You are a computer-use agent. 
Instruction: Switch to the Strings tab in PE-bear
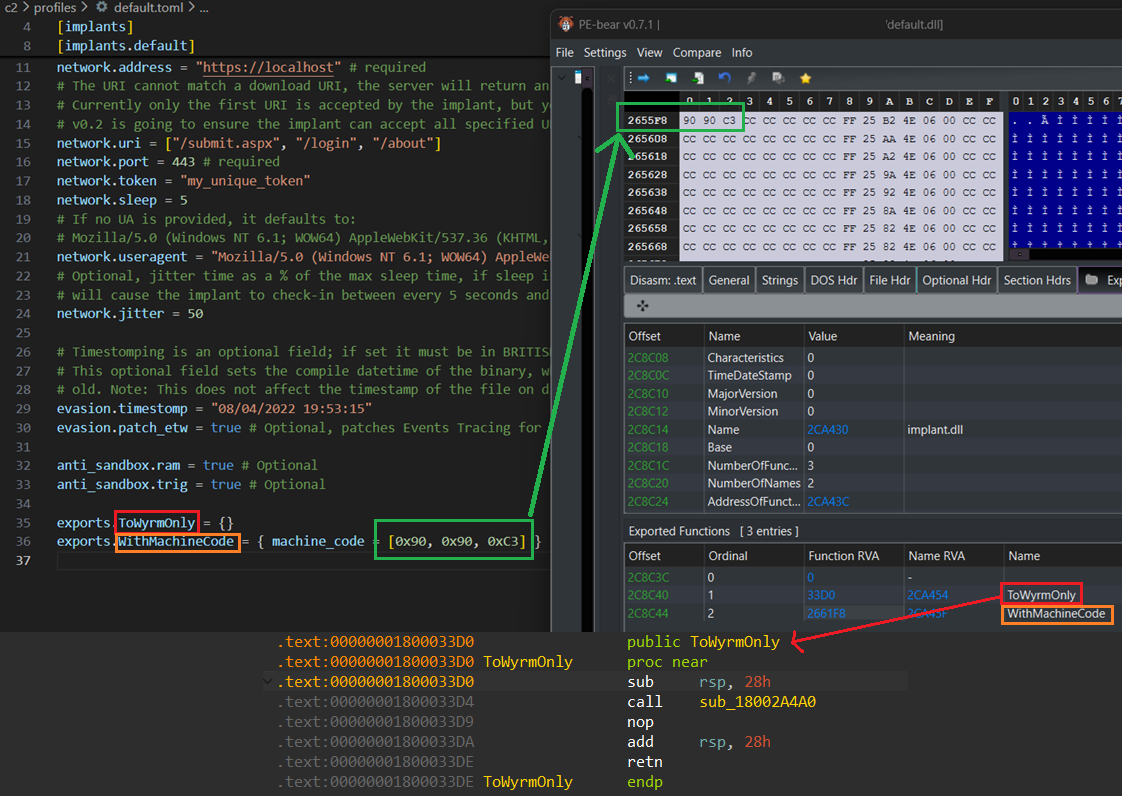[780, 280]
